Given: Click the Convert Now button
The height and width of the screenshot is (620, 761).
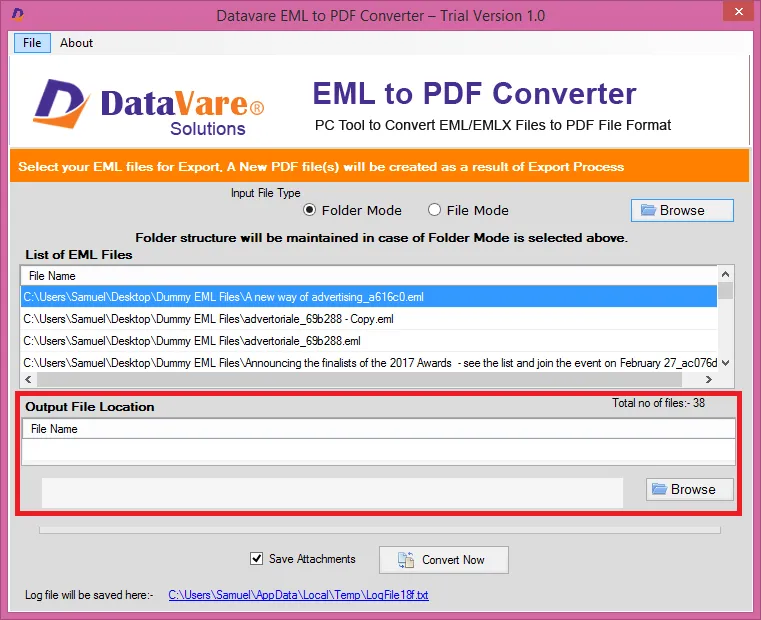Looking at the screenshot, I should click(x=444, y=560).
